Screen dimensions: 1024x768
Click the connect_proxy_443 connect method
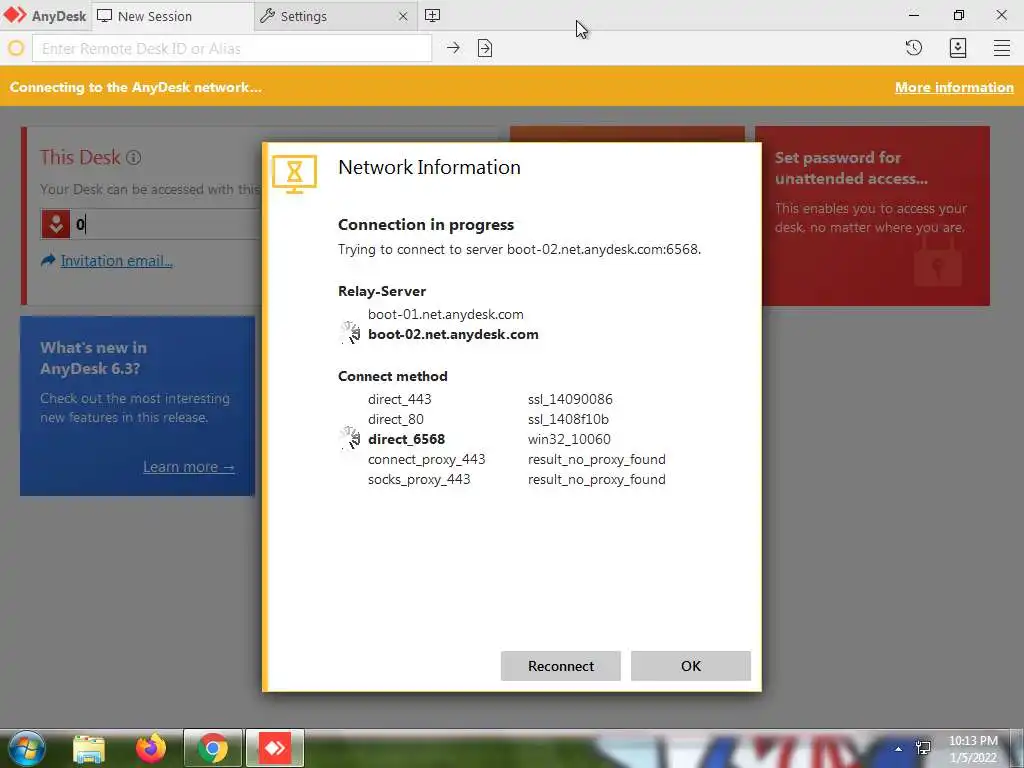pyautogui.click(x=426, y=459)
